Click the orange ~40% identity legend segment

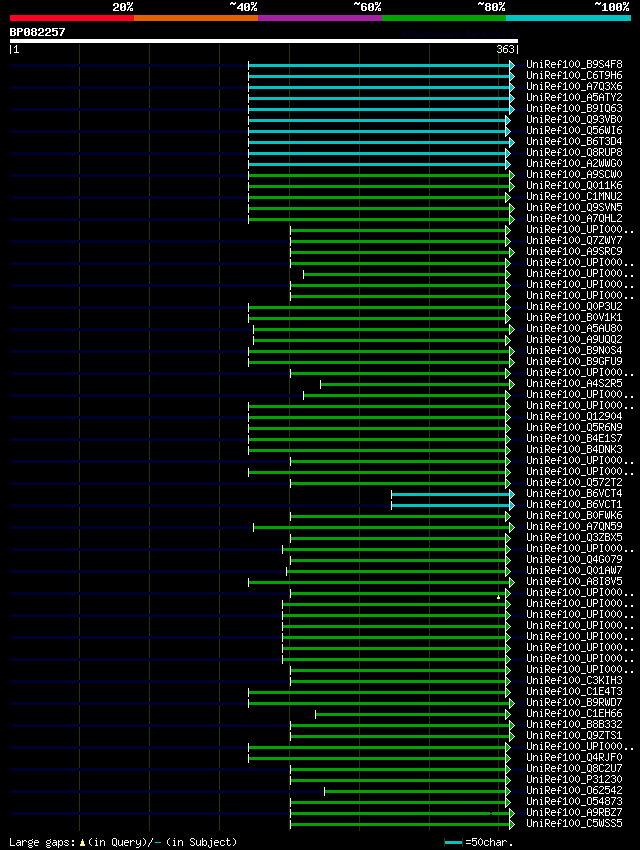(196, 18)
